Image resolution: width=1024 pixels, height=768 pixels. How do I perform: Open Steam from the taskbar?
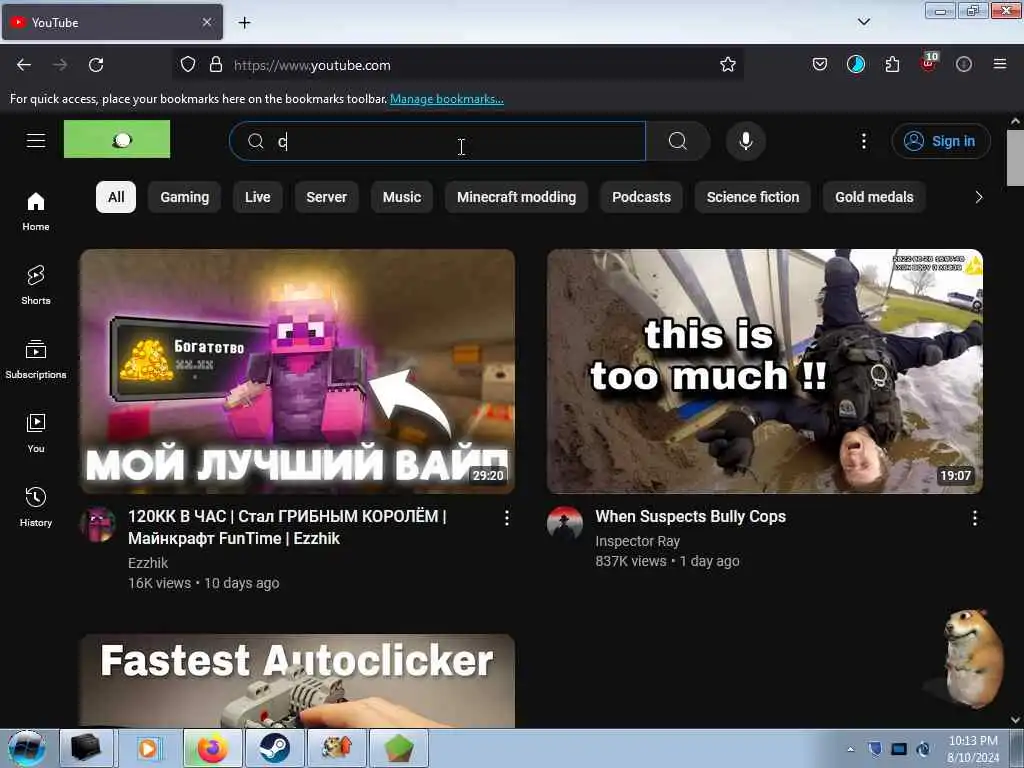(275, 748)
